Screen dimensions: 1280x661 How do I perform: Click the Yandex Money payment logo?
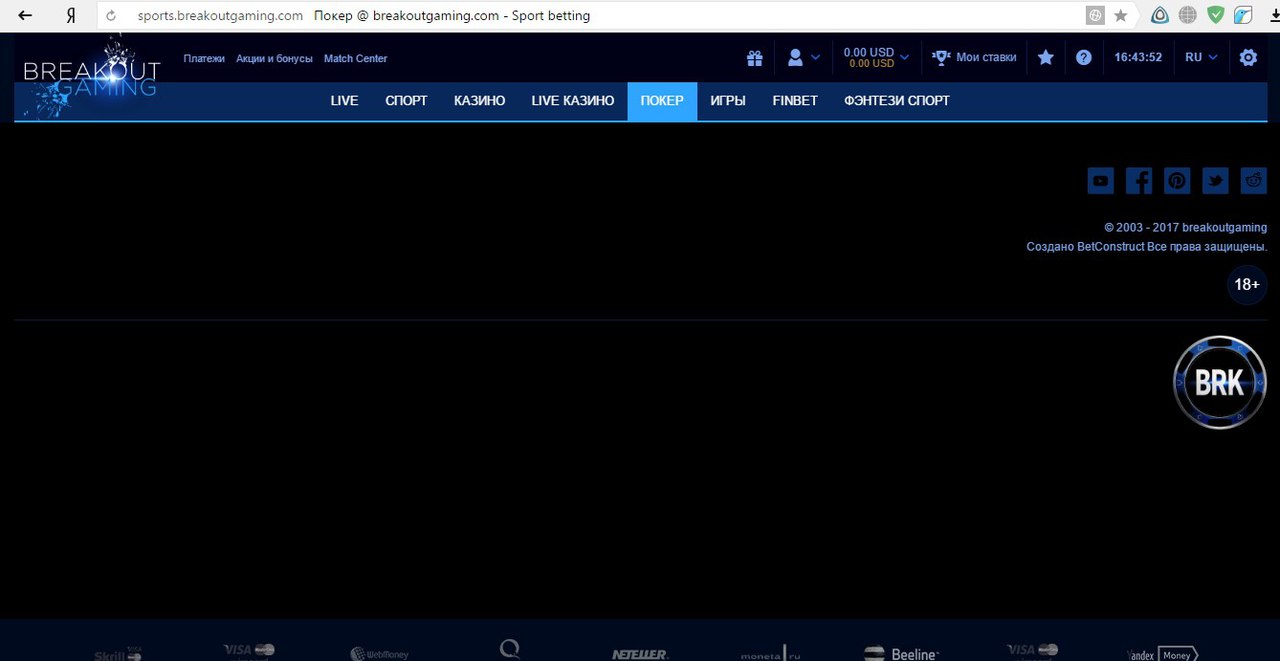click(x=1162, y=654)
